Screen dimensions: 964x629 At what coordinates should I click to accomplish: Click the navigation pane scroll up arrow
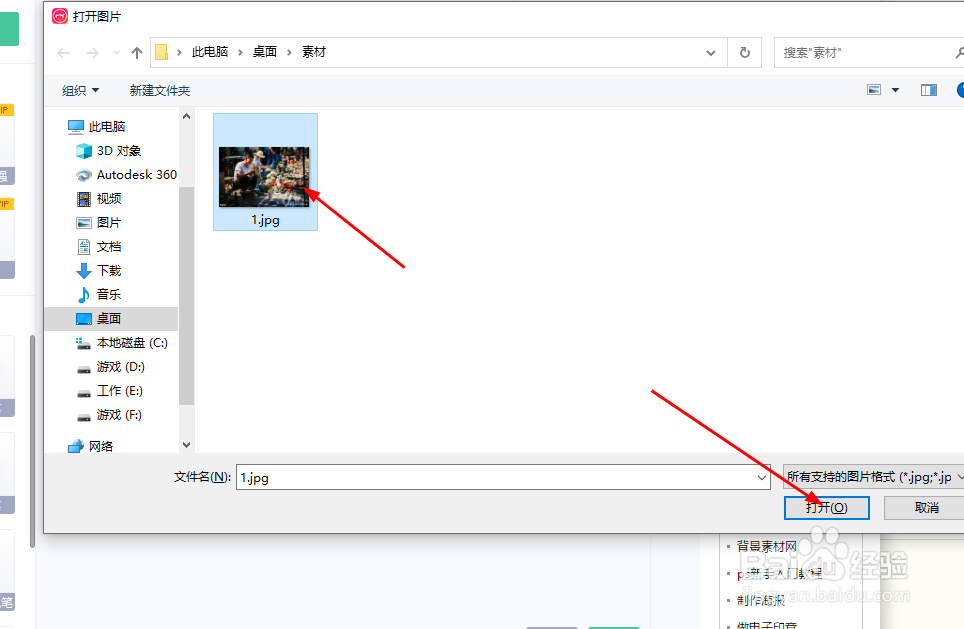click(186, 116)
